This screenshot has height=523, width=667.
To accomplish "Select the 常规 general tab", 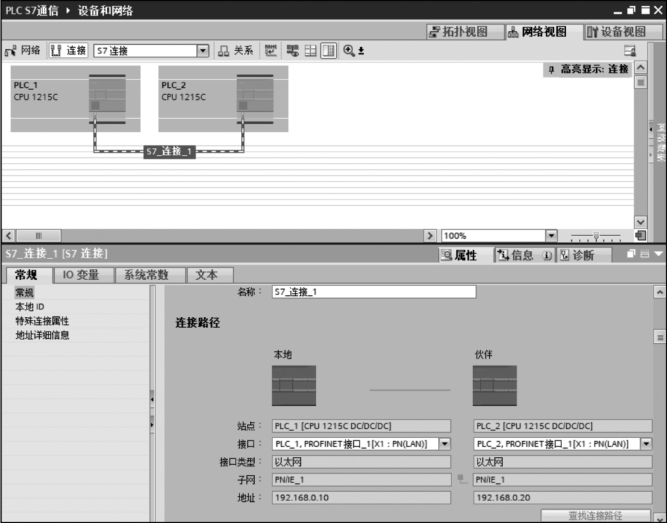I will click(29, 275).
